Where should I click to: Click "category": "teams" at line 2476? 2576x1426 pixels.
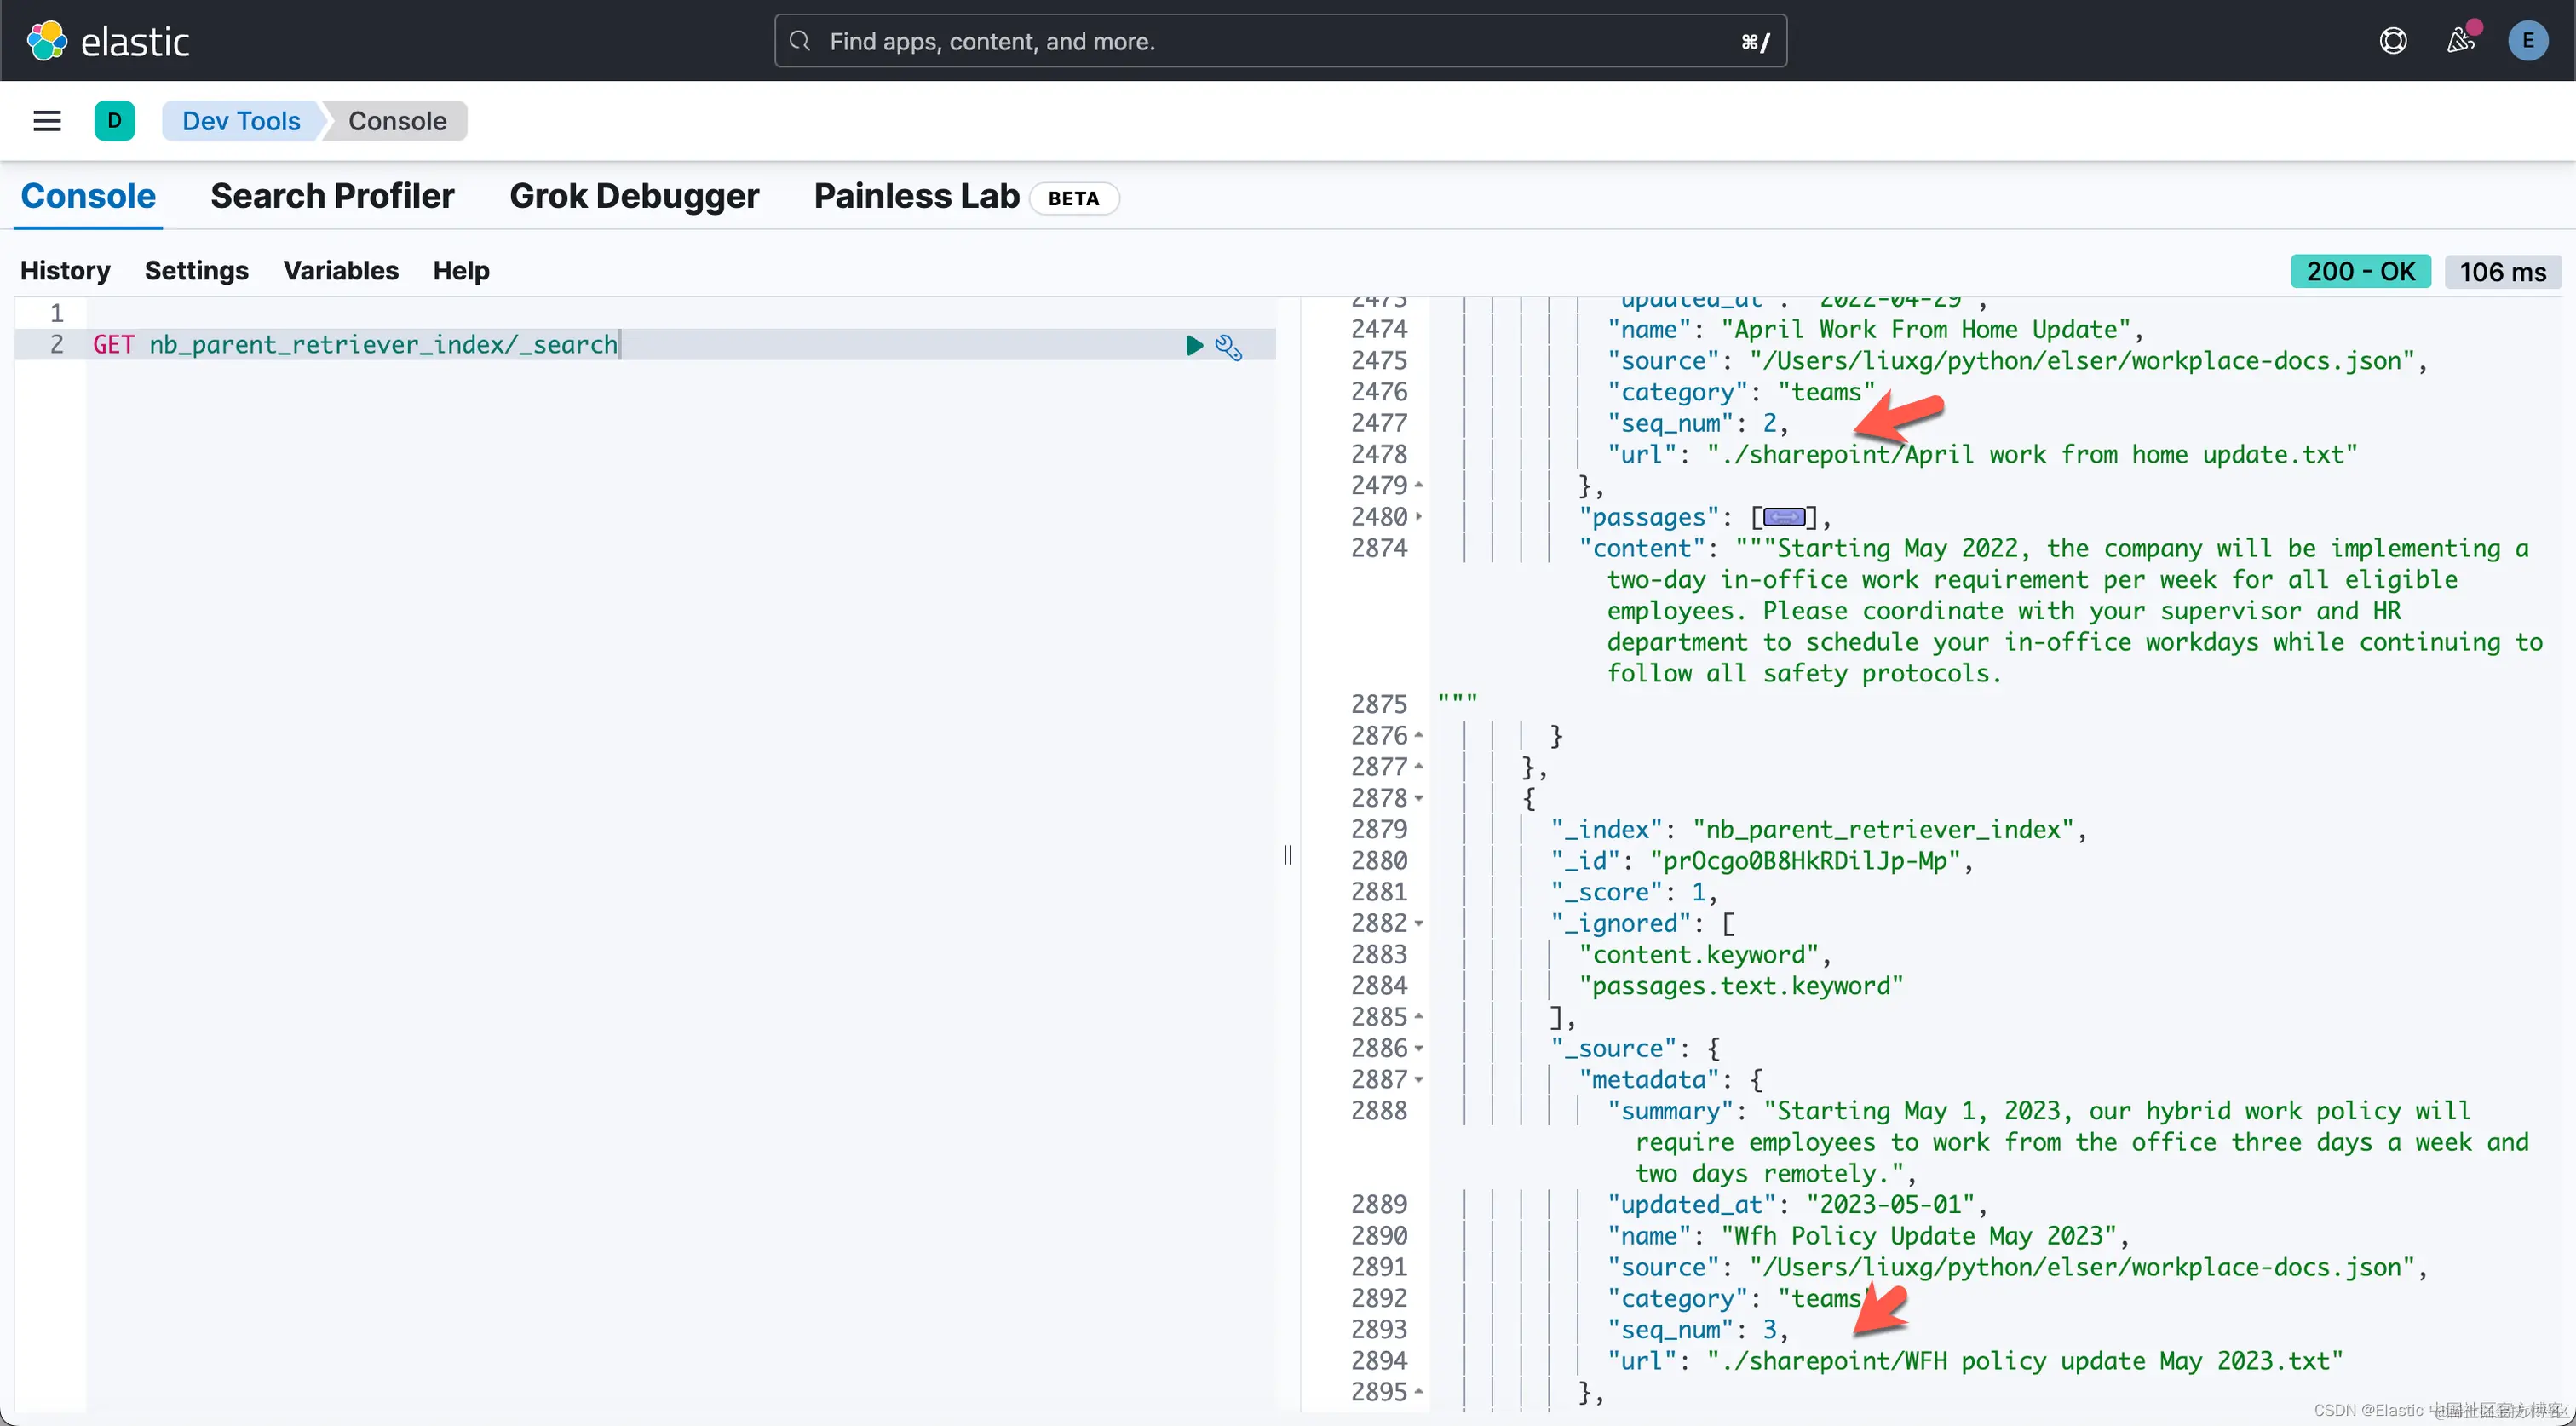tap(1741, 392)
